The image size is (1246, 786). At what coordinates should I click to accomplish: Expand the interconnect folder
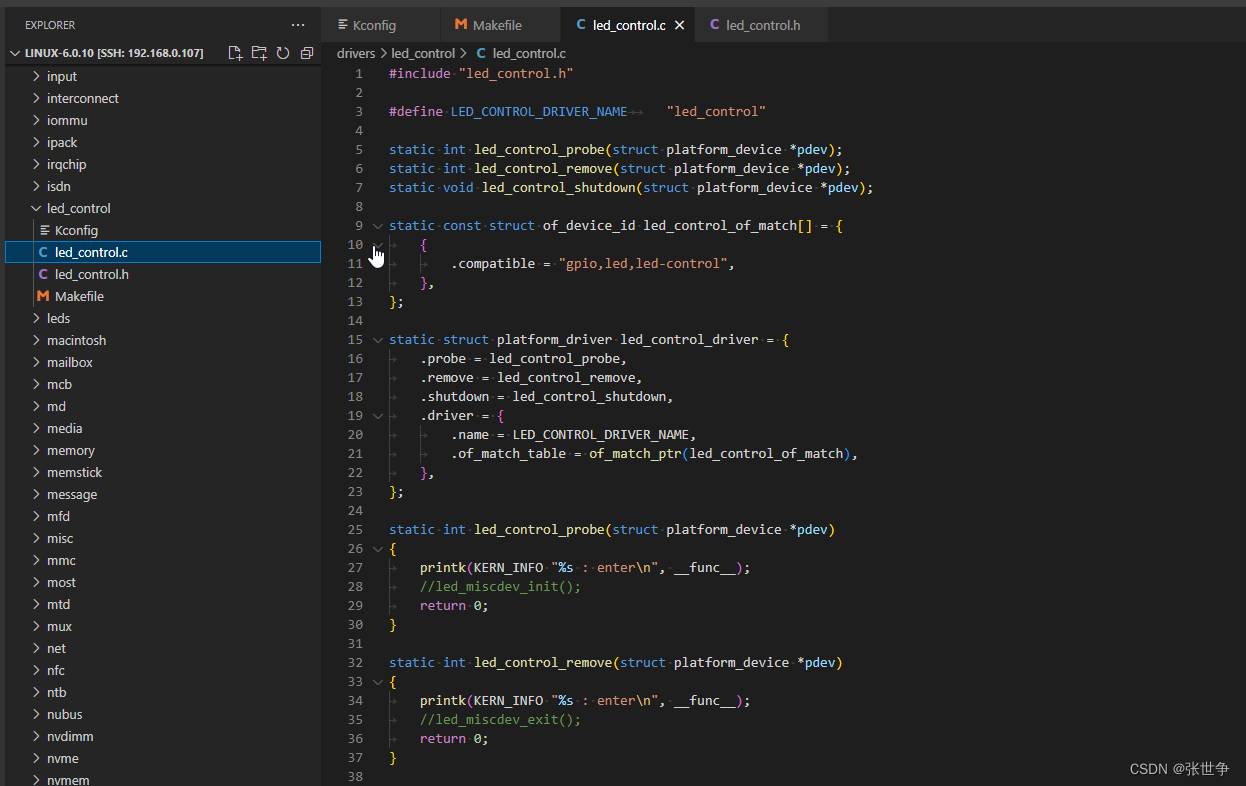[37, 98]
